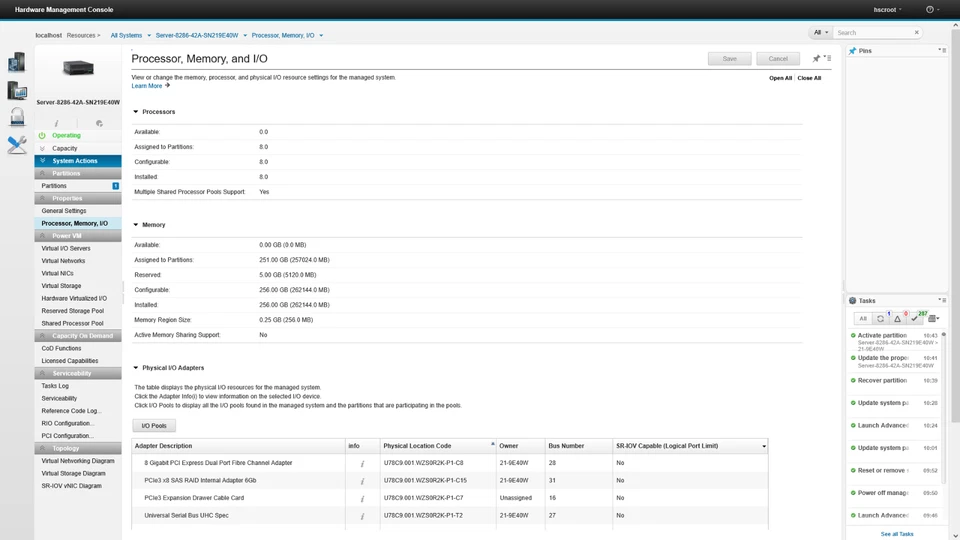Collapse the Power VM sidebar group
Screen dimensions: 960x540
pos(78,236)
